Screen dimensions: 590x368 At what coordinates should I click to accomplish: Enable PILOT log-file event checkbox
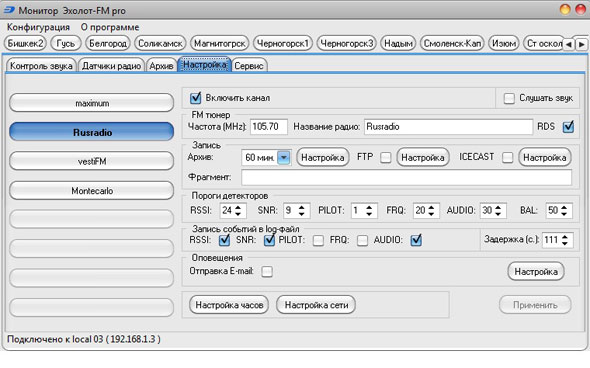point(318,240)
